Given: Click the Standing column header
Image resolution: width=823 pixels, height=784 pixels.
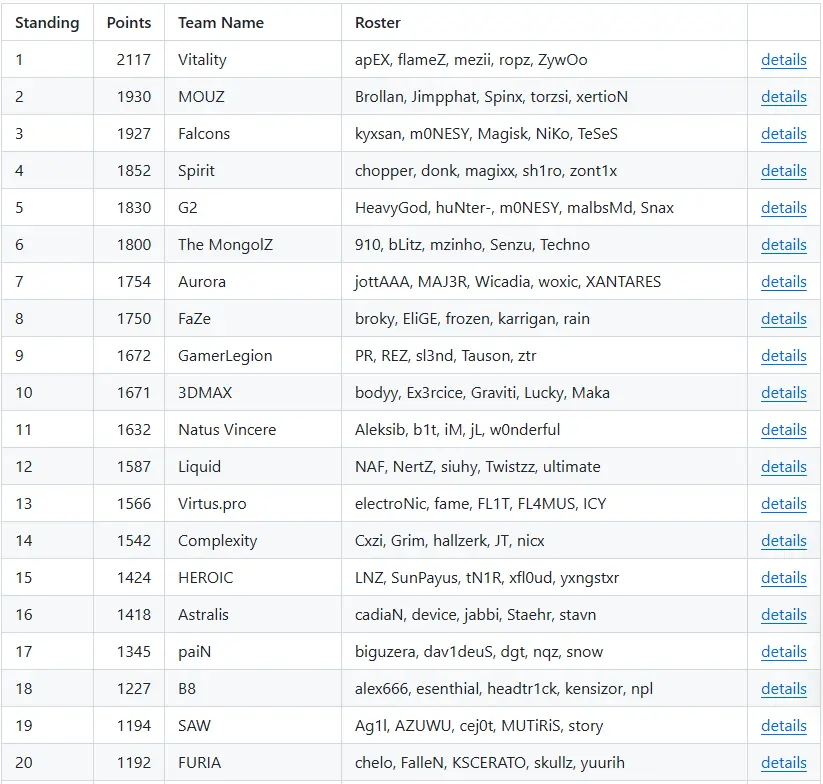Looking at the screenshot, I should pos(47,23).
